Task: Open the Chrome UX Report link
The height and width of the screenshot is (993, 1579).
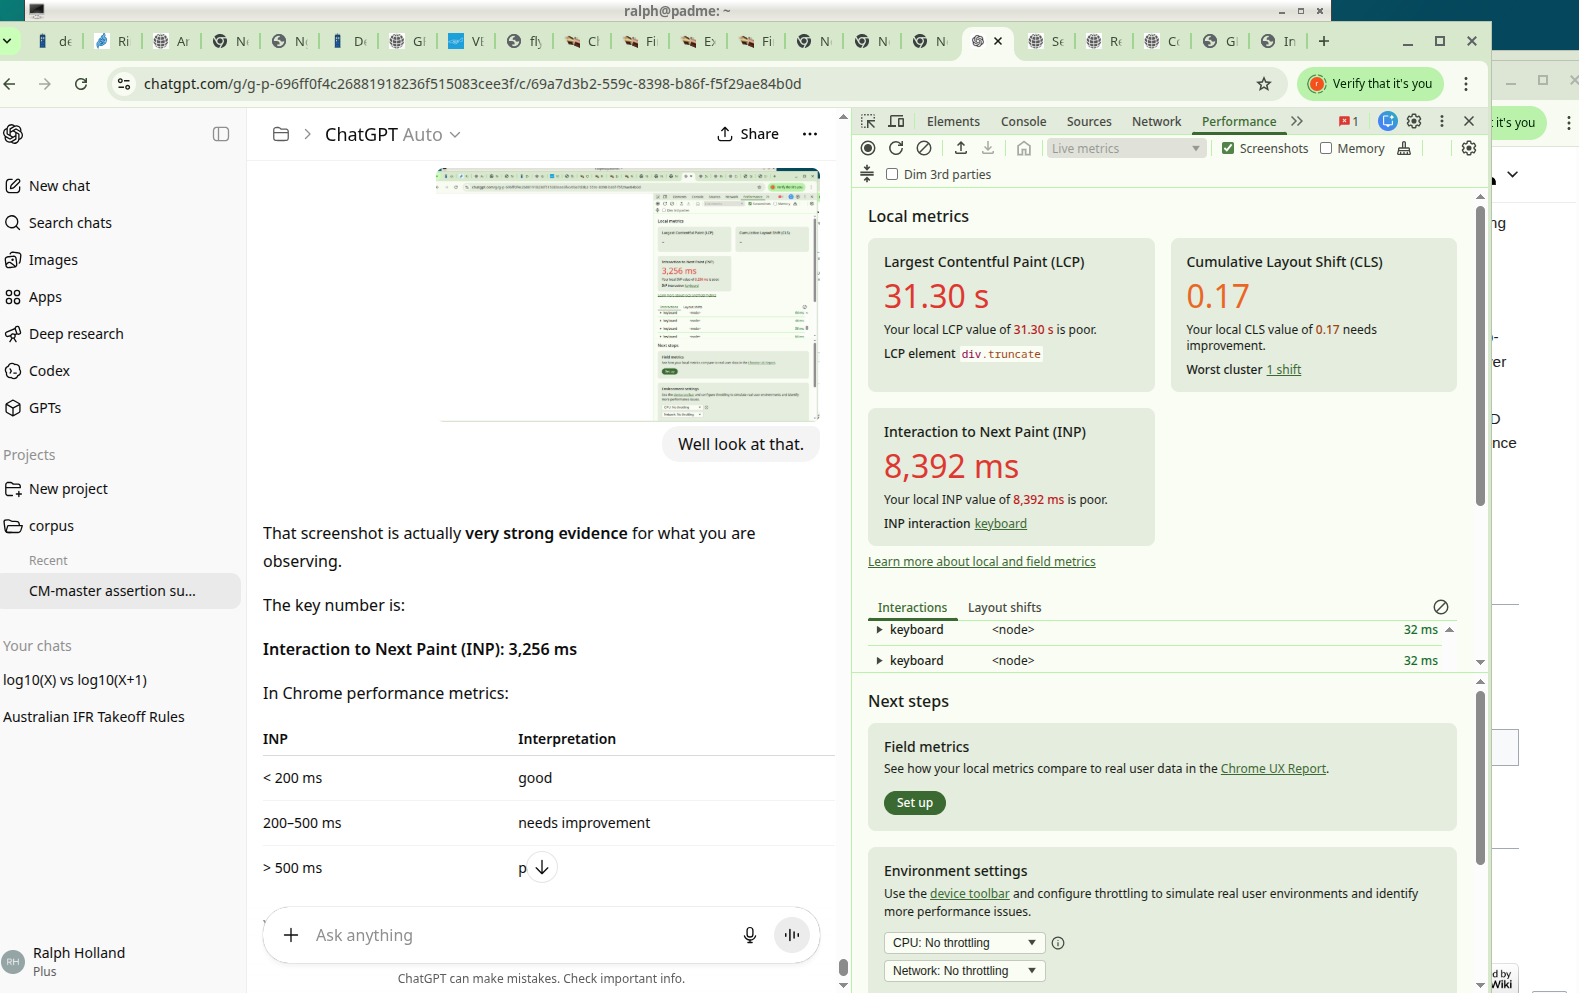Action: [1273, 769]
